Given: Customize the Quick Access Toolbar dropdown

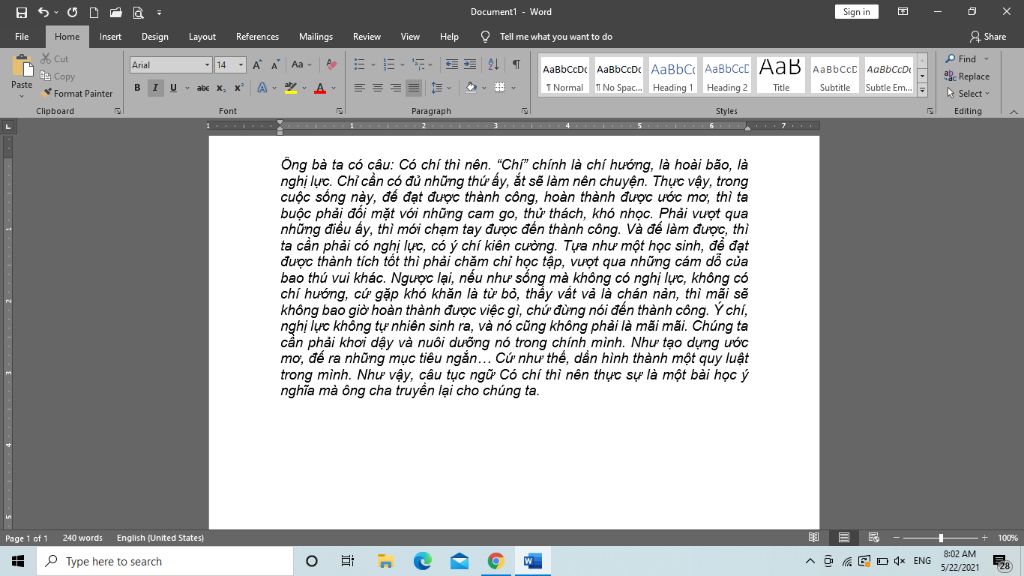Looking at the screenshot, I should [159, 12].
